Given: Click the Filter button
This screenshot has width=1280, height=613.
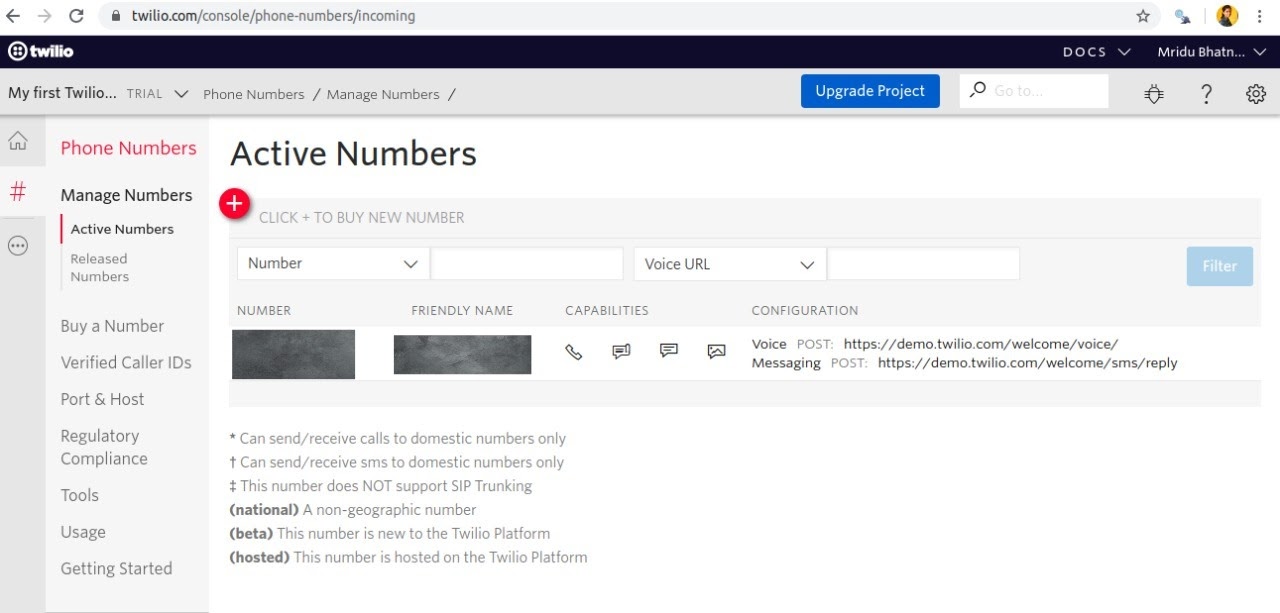Looking at the screenshot, I should click(x=1220, y=266).
